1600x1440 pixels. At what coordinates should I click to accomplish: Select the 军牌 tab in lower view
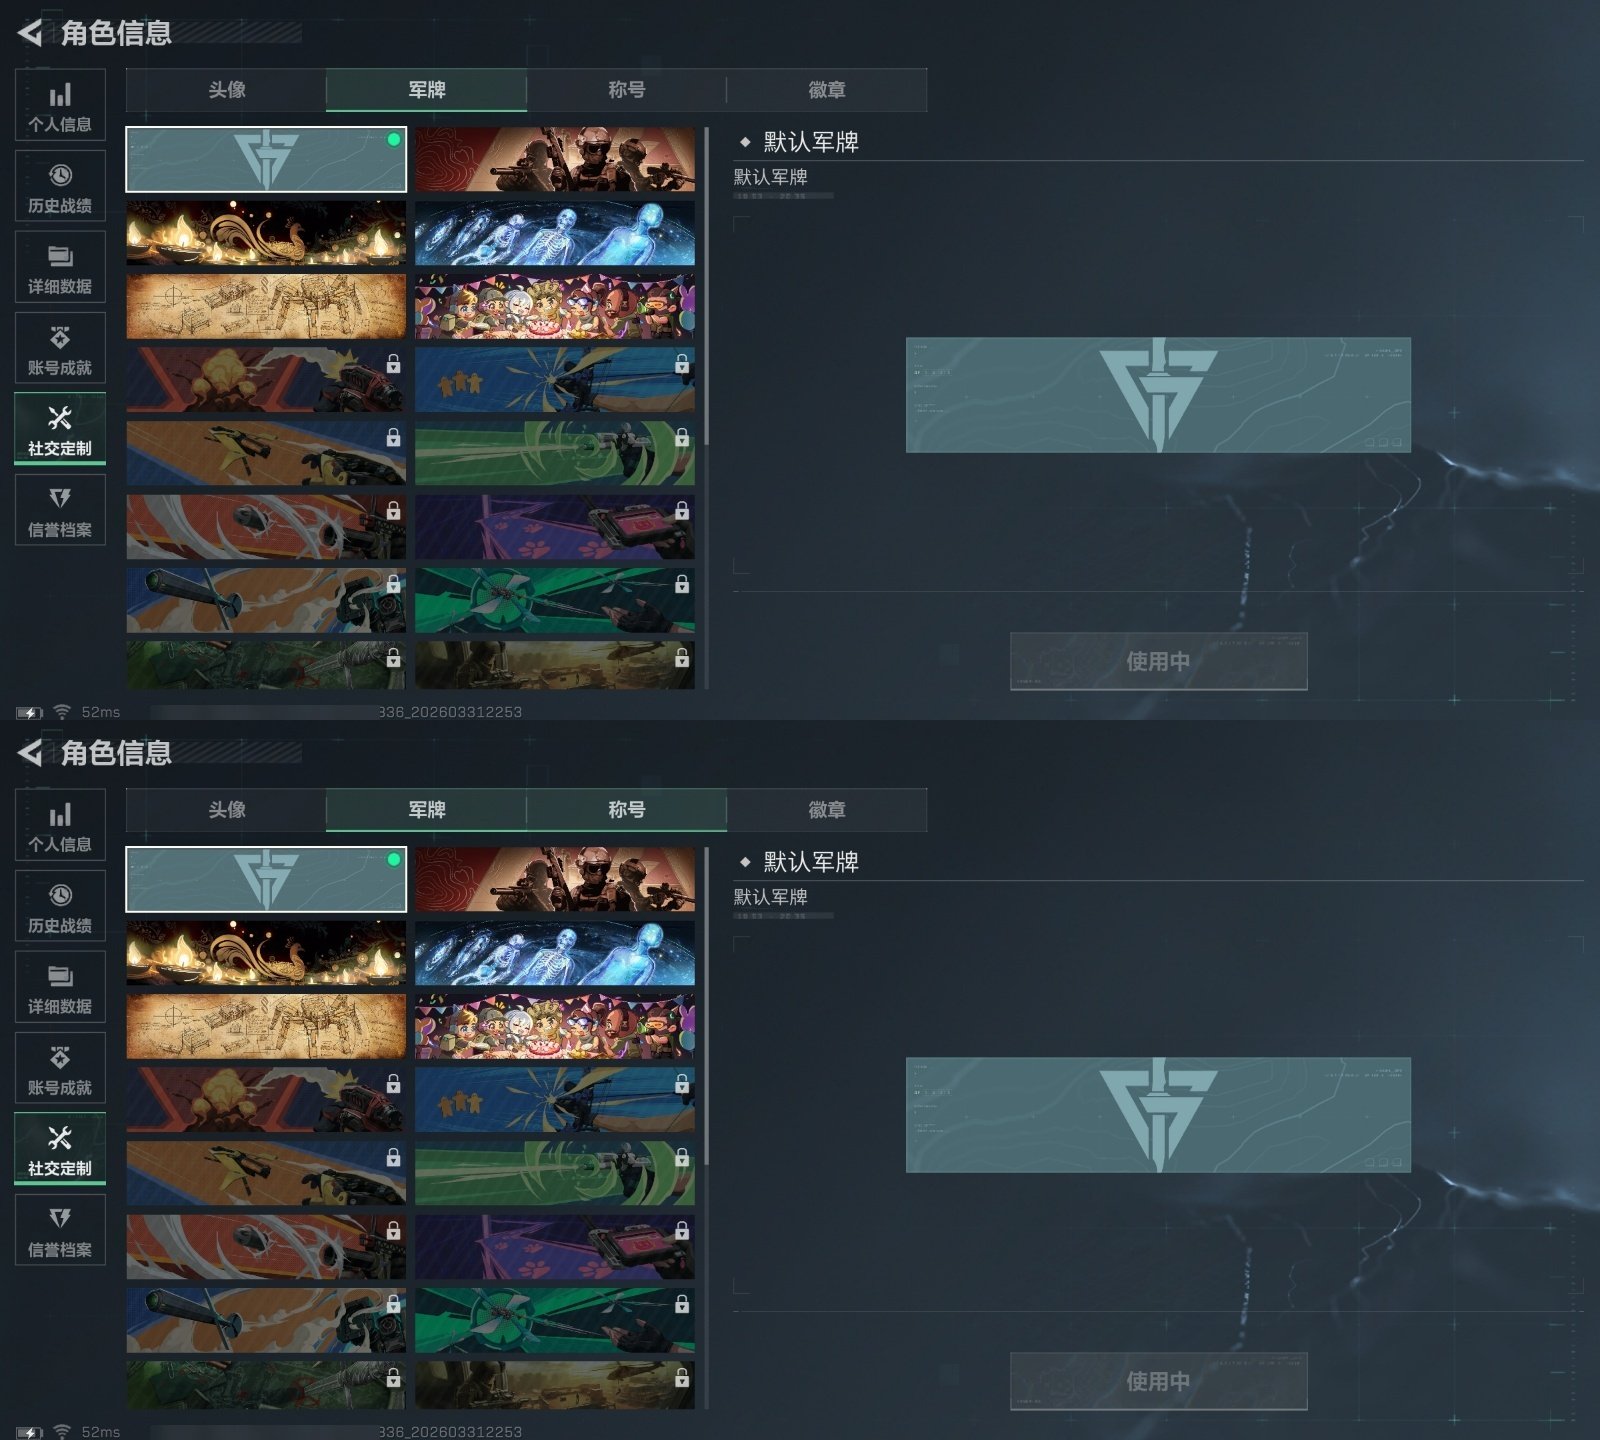click(x=427, y=810)
